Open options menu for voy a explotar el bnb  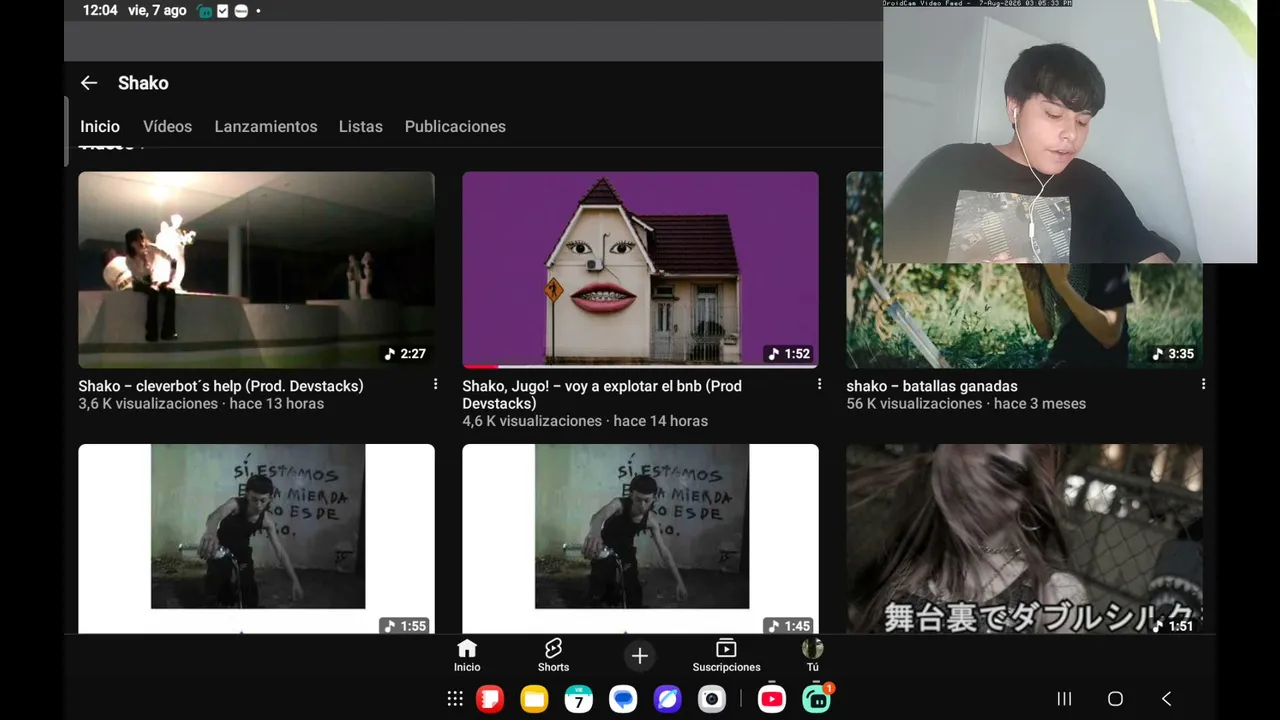[819, 385]
